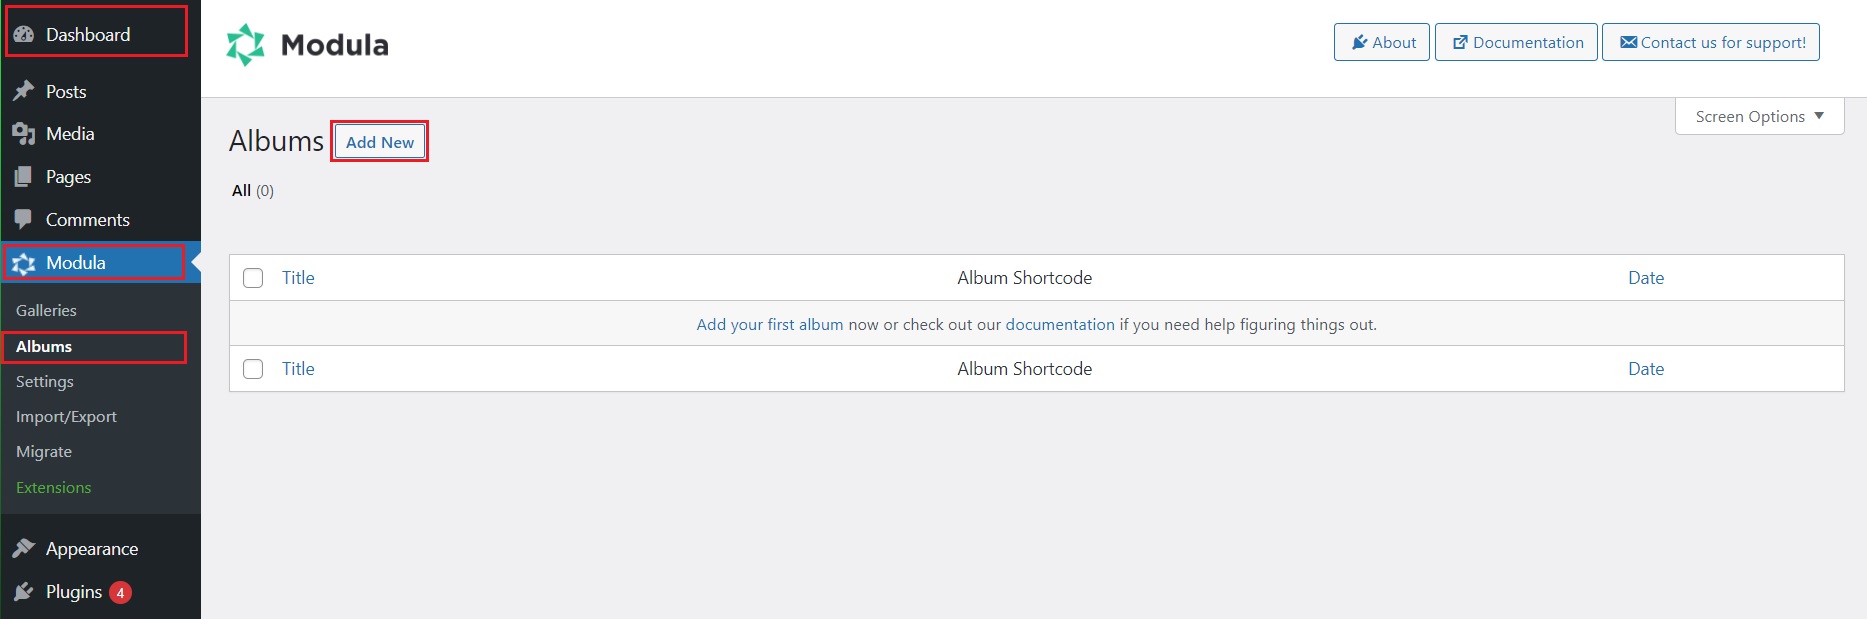Image resolution: width=1867 pixels, height=619 pixels.
Task: Sort albums by Title column header
Action: [298, 278]
